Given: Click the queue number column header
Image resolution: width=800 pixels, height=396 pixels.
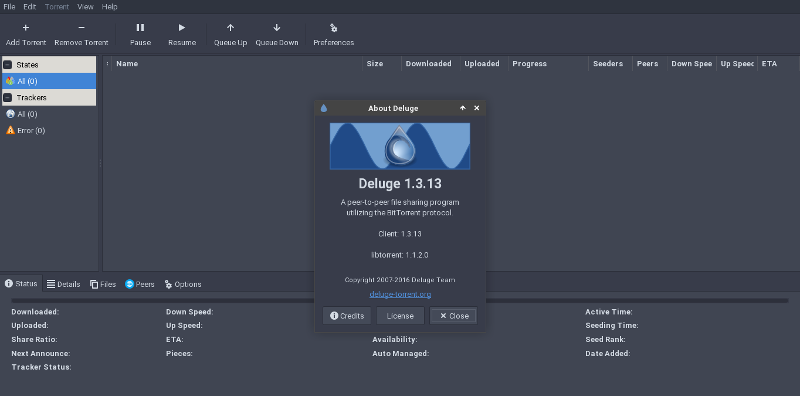Looking at the screenshot, I should [x=107, y=64].
